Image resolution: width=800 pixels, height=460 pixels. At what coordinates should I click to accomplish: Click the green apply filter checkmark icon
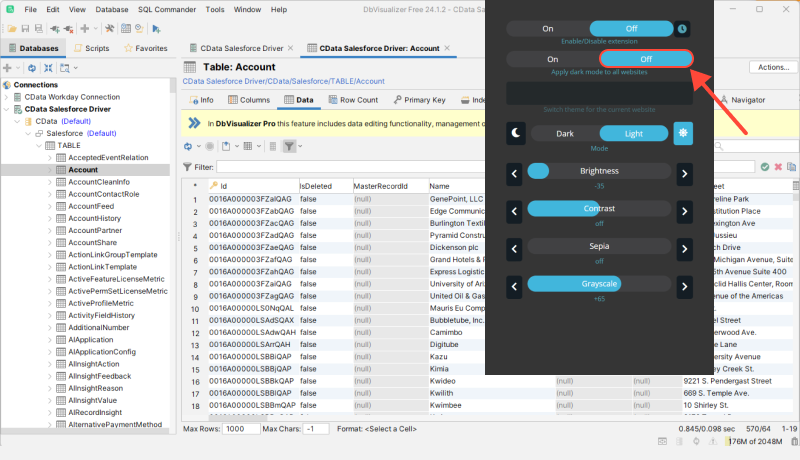pyautogui.click(x=764, y=167)
